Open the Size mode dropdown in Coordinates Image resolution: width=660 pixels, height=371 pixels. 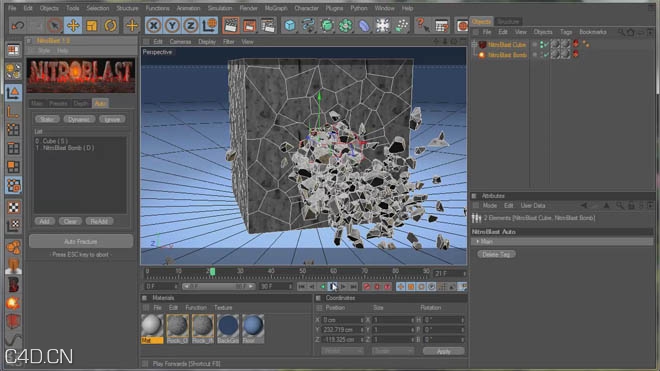pos(392,351)
